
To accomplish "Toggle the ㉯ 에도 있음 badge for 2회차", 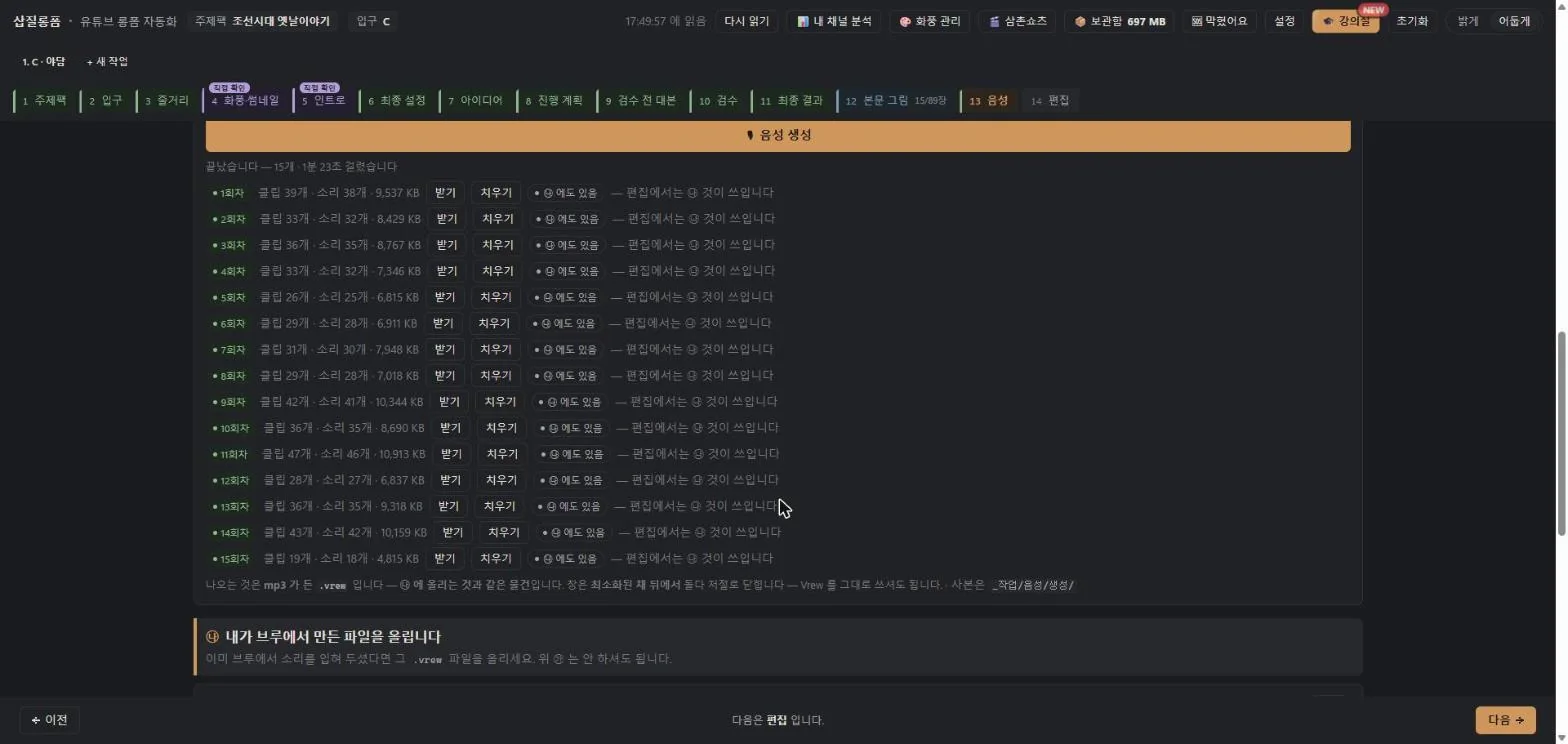I will click(x=567, y=219).
